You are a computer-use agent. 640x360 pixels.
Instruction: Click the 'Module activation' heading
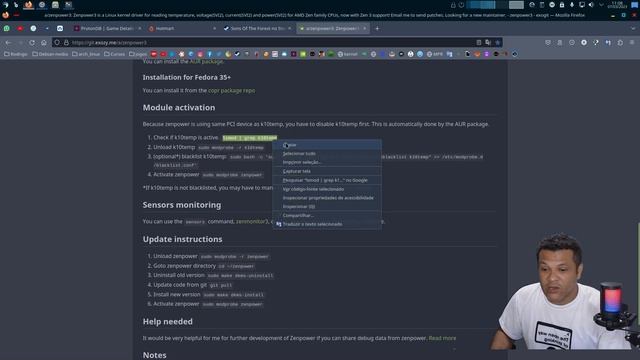pyautogui.click(x=179, y=108)
